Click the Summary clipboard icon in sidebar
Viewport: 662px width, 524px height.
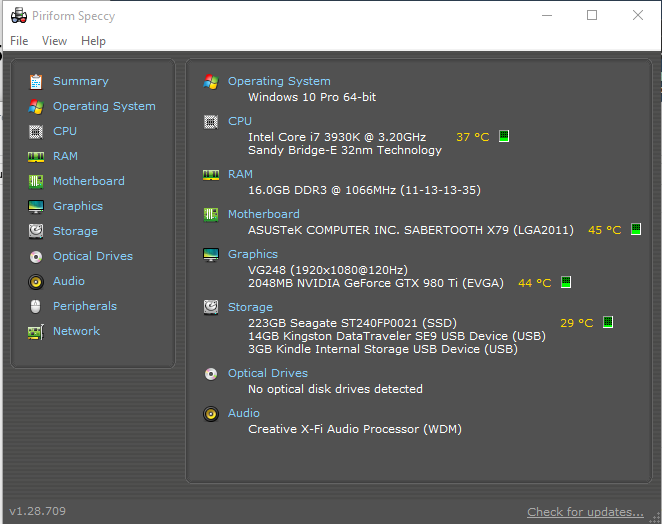pos(36,81)
